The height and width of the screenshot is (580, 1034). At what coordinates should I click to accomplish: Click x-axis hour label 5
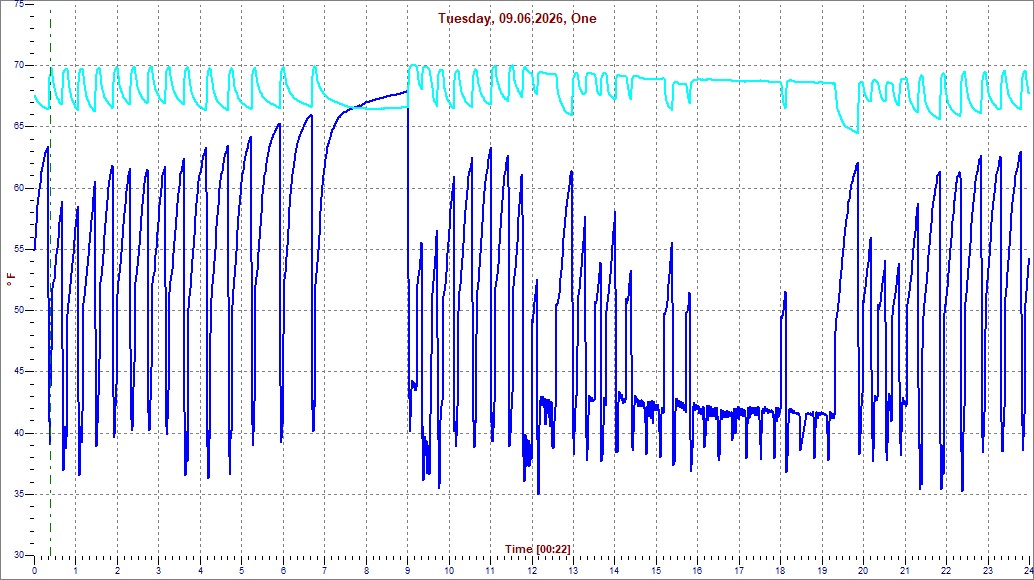[242, 571]
